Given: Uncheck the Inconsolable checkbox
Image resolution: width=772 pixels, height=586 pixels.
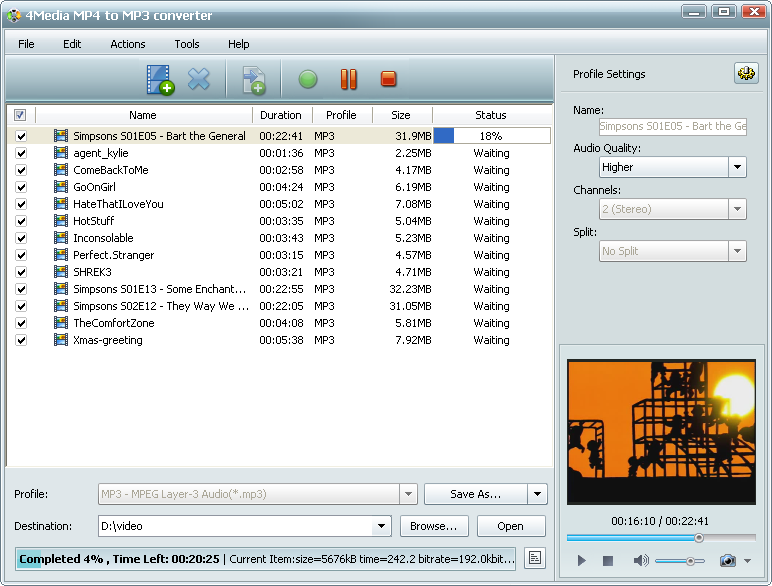Looking at the screenshot, I should point(21,238).
